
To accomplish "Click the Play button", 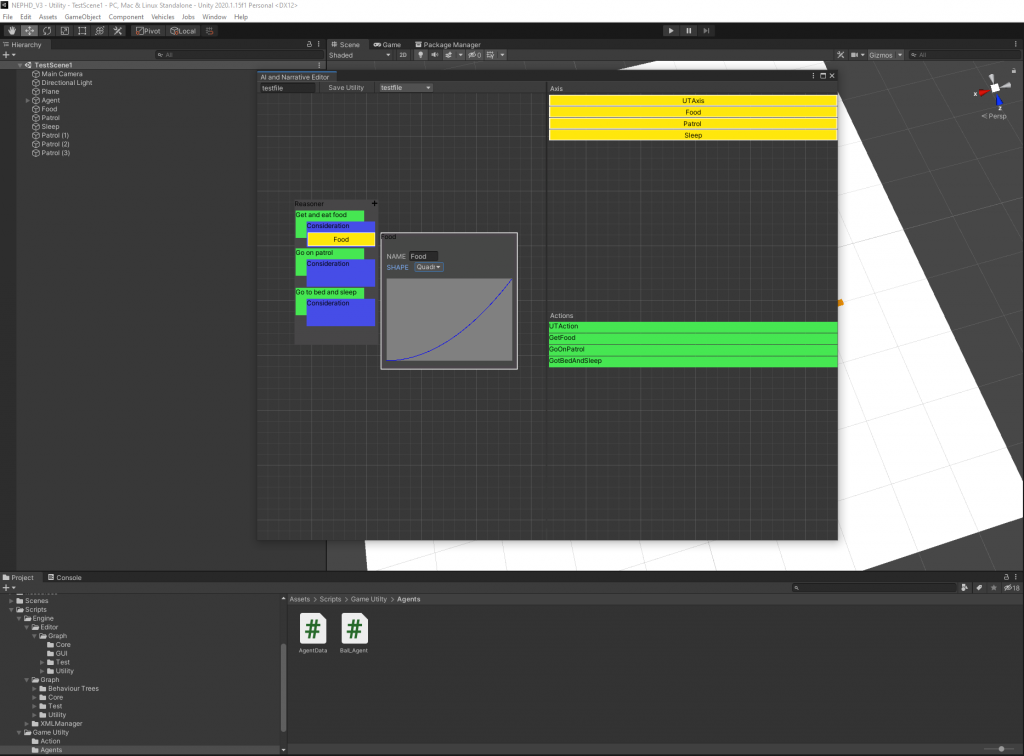I will [671, 31].
